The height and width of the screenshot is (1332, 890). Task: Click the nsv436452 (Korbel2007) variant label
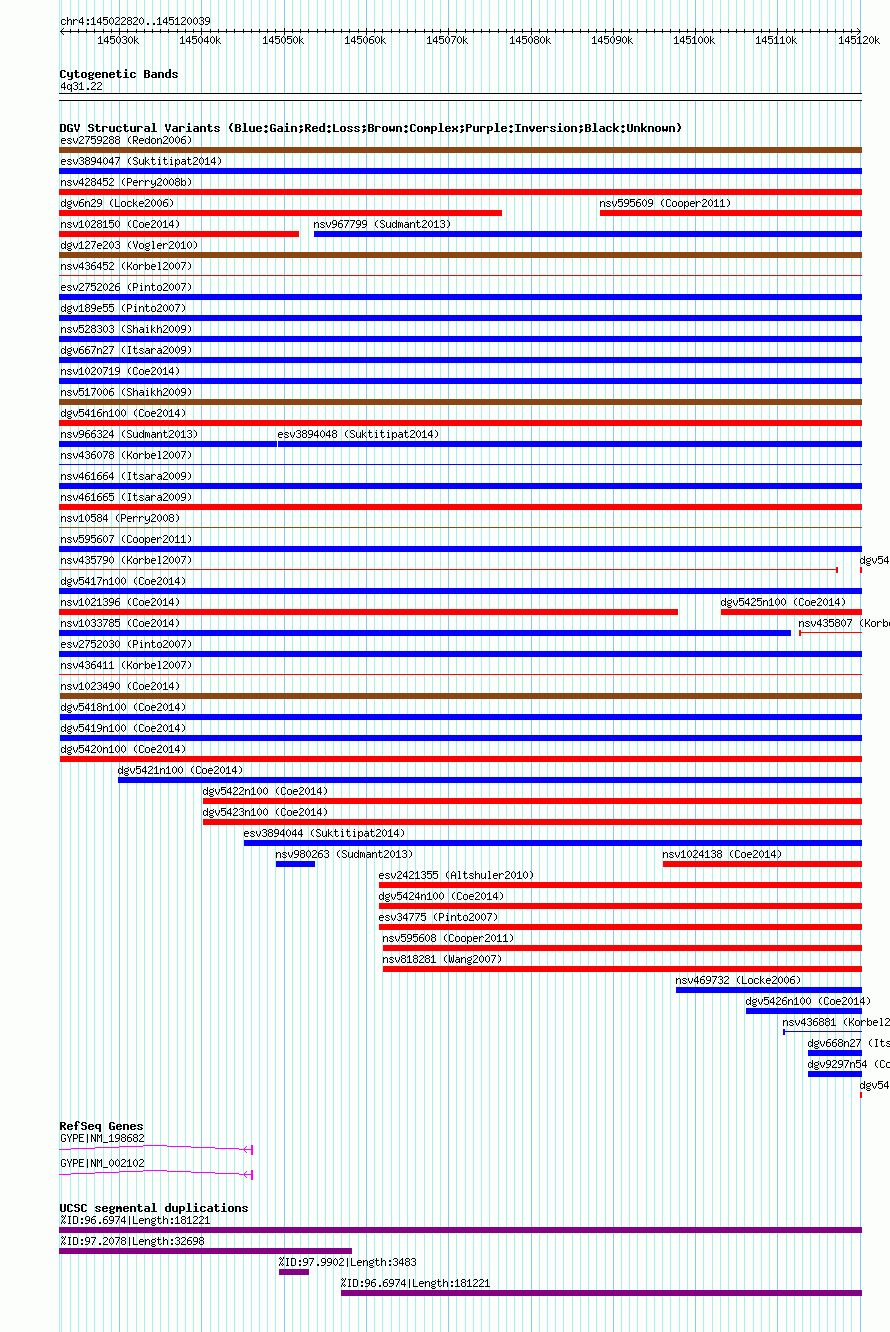(x=126, y=266)
